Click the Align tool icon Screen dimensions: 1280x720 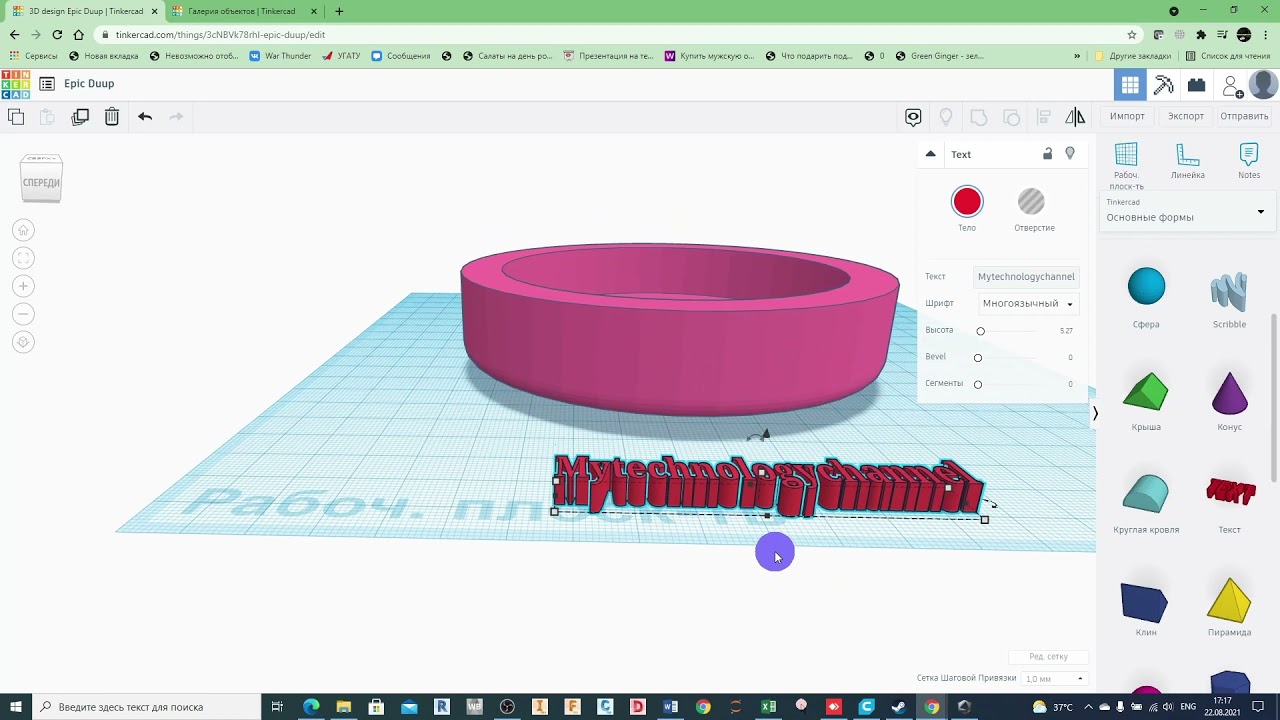(x=1043, y=117)
